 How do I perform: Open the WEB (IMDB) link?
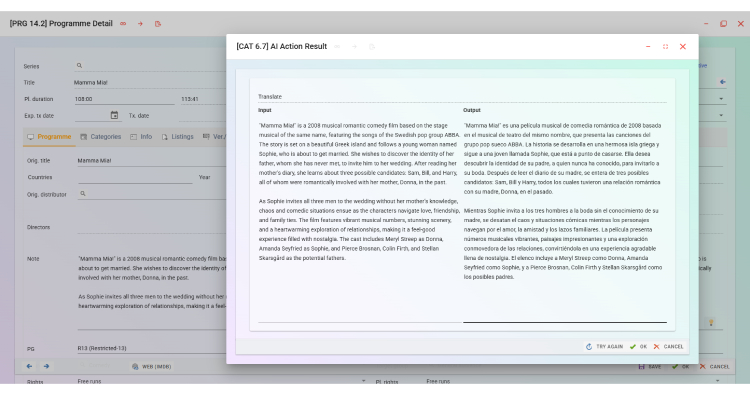[x=152, y=367]
